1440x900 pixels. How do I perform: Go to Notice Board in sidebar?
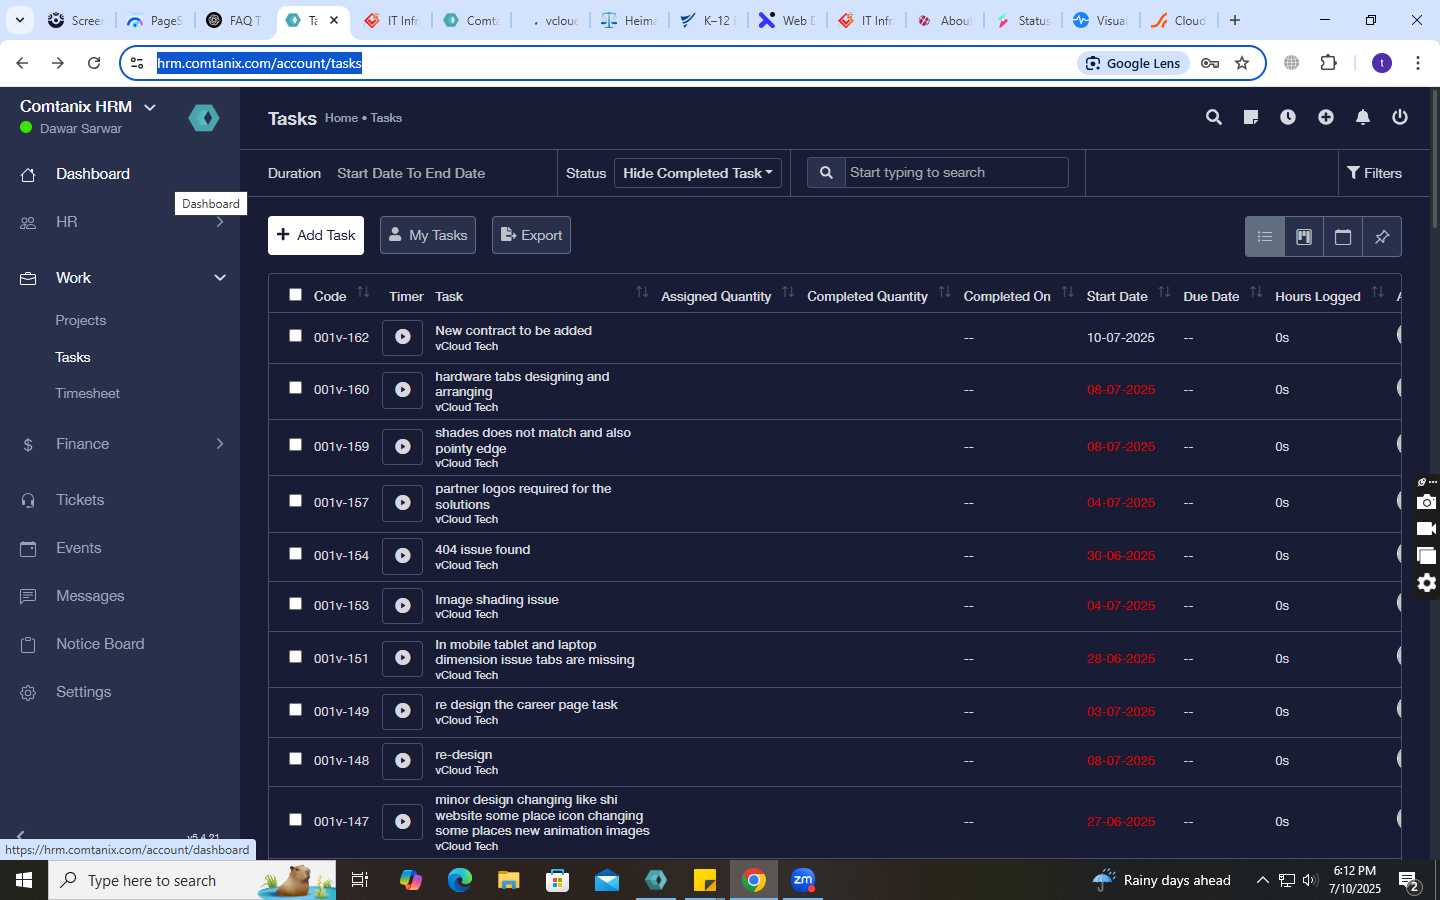pos(100,644)
